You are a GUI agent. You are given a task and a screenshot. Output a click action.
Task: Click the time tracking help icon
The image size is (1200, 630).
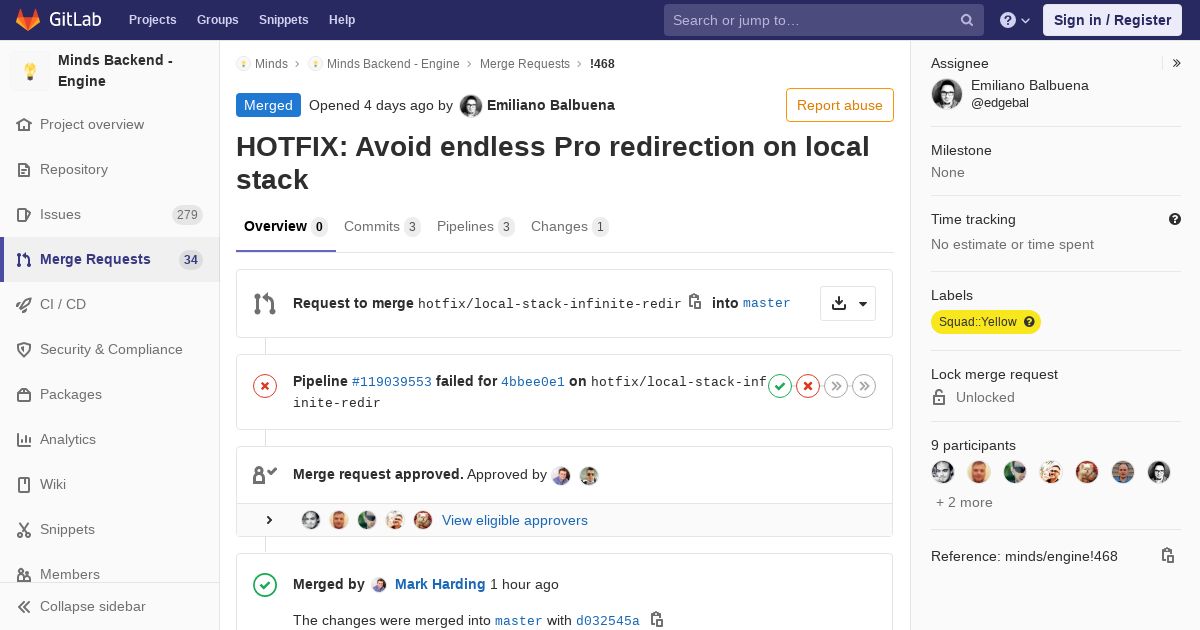tap(1175, 219)
